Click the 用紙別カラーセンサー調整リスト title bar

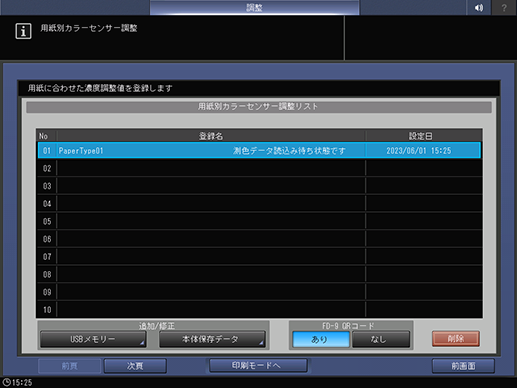tap(259, 107)
